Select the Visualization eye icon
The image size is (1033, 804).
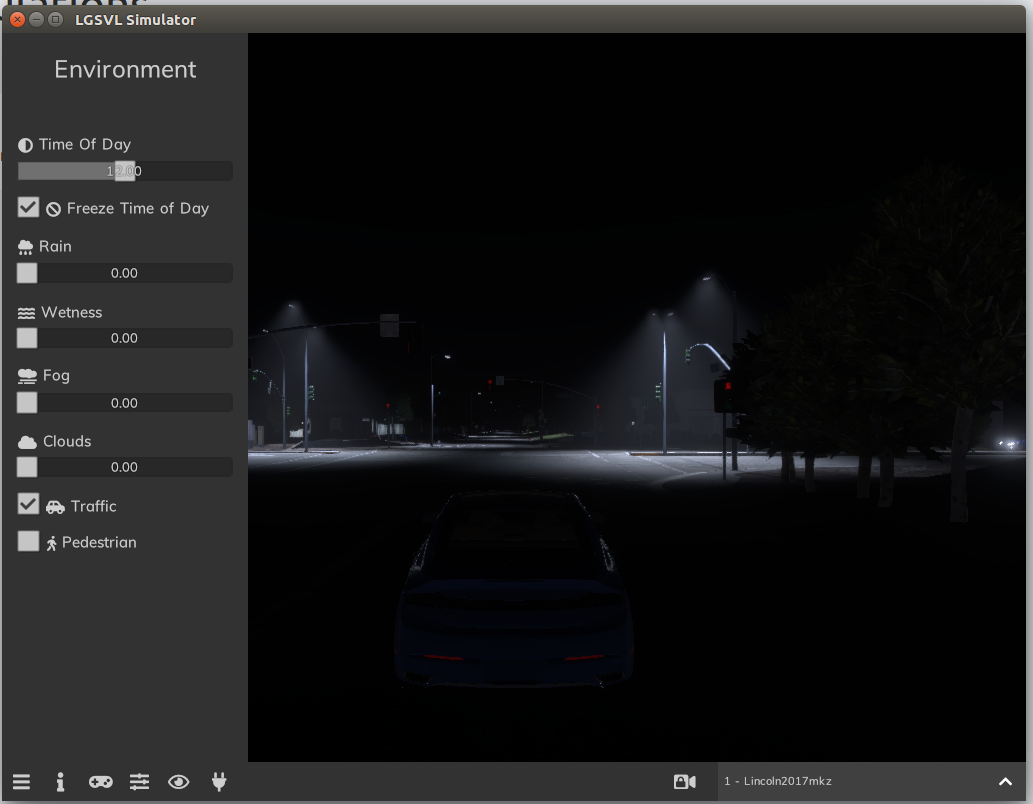tap(179, 782)
